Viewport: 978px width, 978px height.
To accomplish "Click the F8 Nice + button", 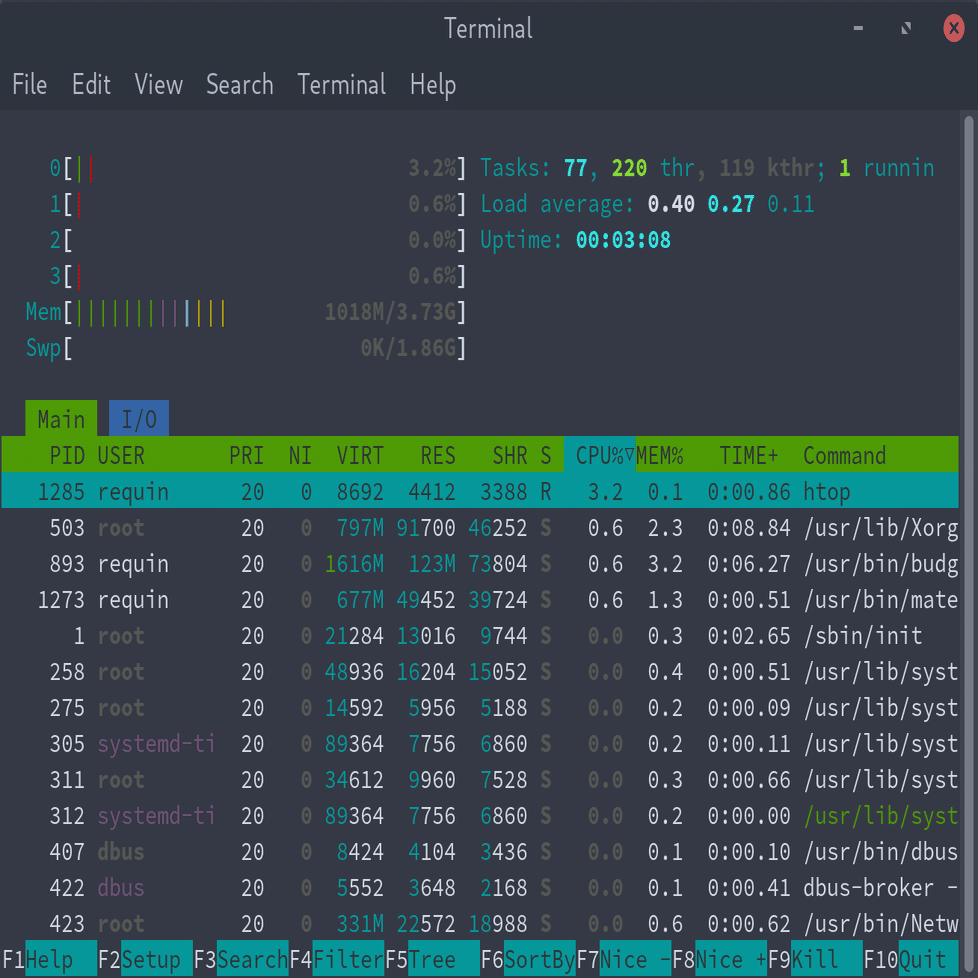I will pos(720,959).
